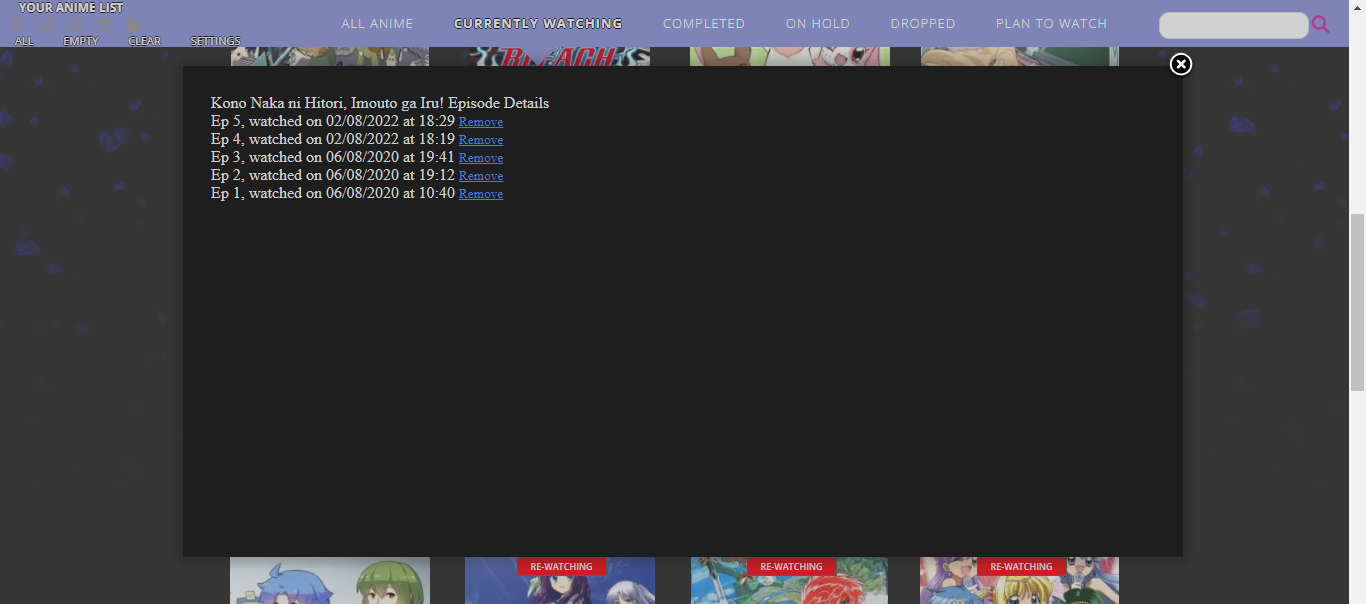
Task: Switch to Currently Watching tab
Action: tap(538, 23)
